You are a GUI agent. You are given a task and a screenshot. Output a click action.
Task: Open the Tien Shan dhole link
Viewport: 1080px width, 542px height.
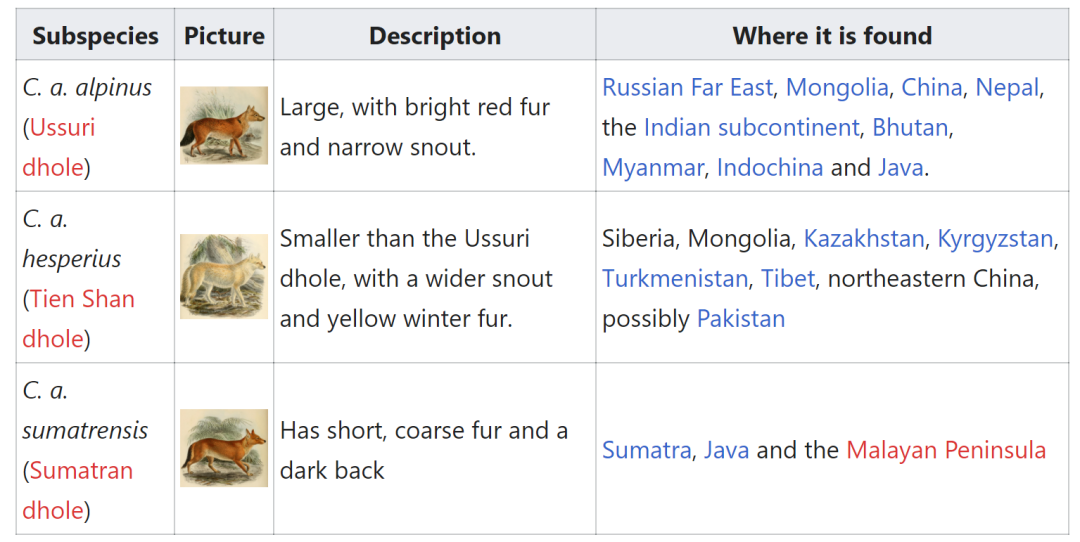(82, 299)
